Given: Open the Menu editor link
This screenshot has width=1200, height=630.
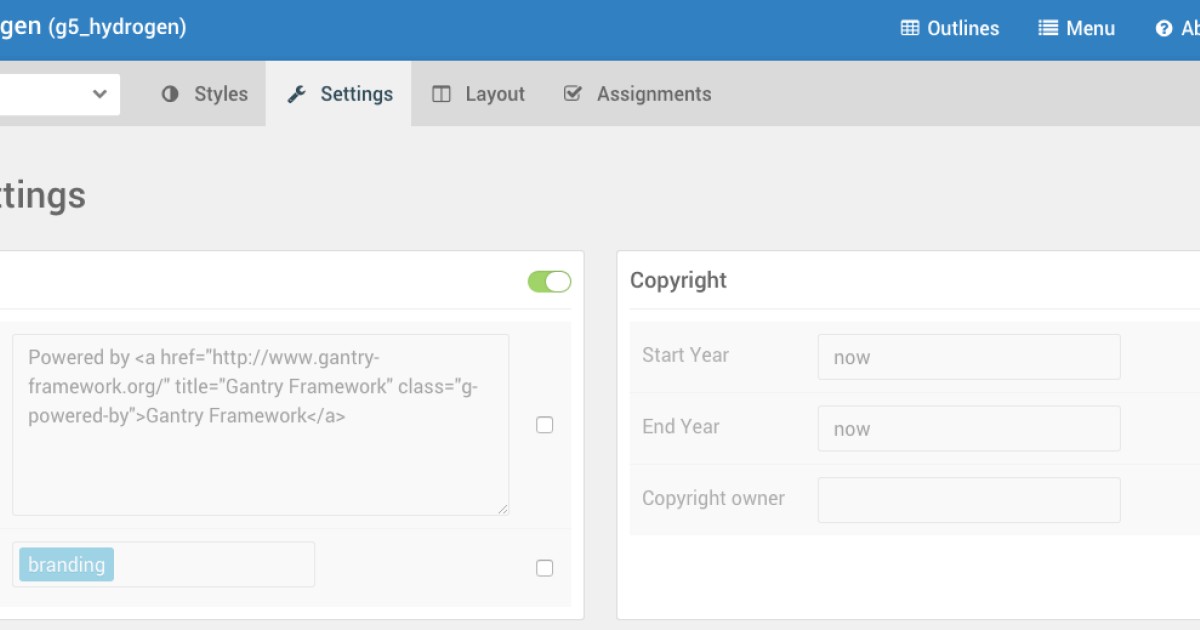Looking at the screenshot, I should click(x=1089, y=28).
